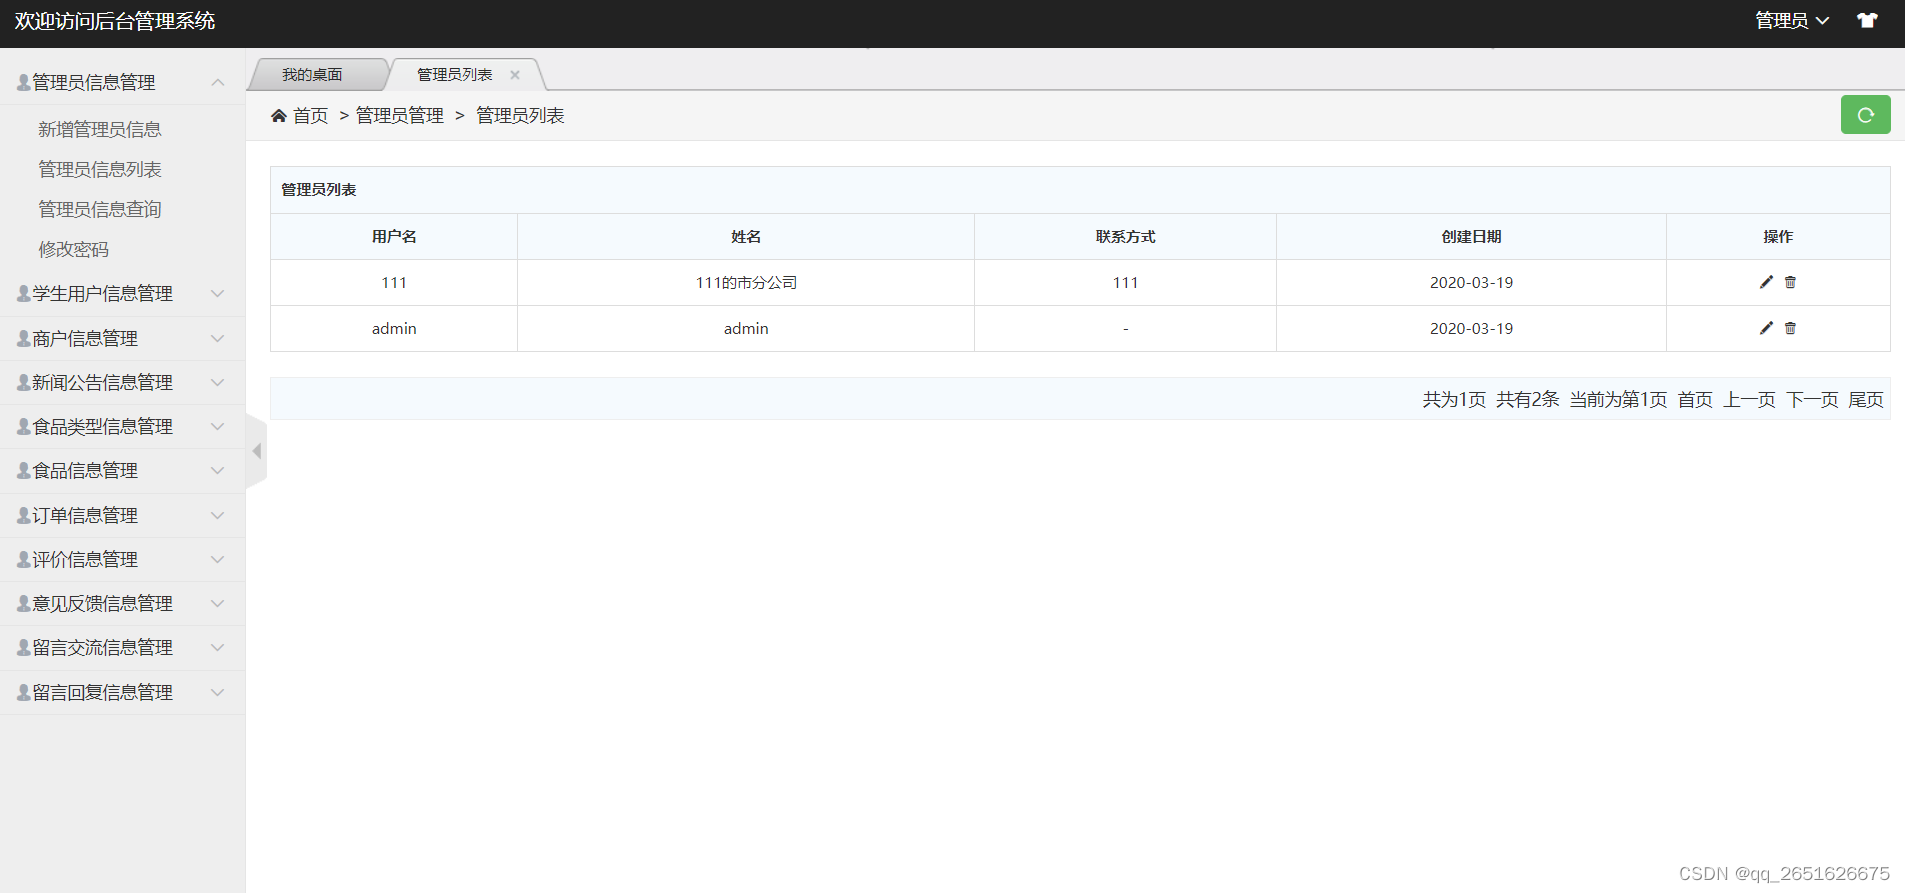Click the home icon in the breadcrumb
This screenshot has width=1905, height=893.
(279, 116)
